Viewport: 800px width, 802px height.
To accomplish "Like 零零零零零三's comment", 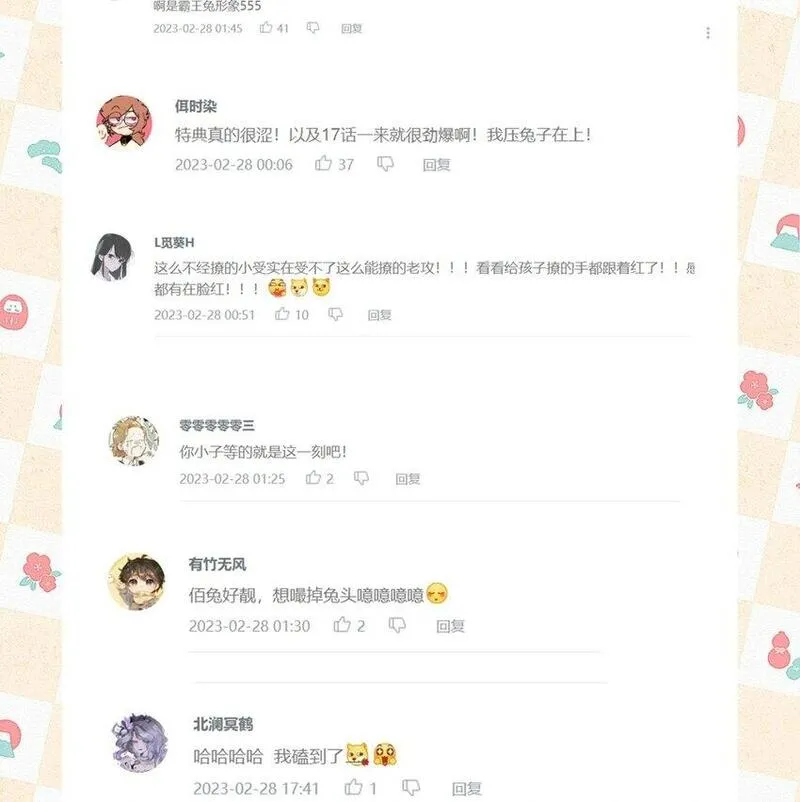I will point(313,478).
